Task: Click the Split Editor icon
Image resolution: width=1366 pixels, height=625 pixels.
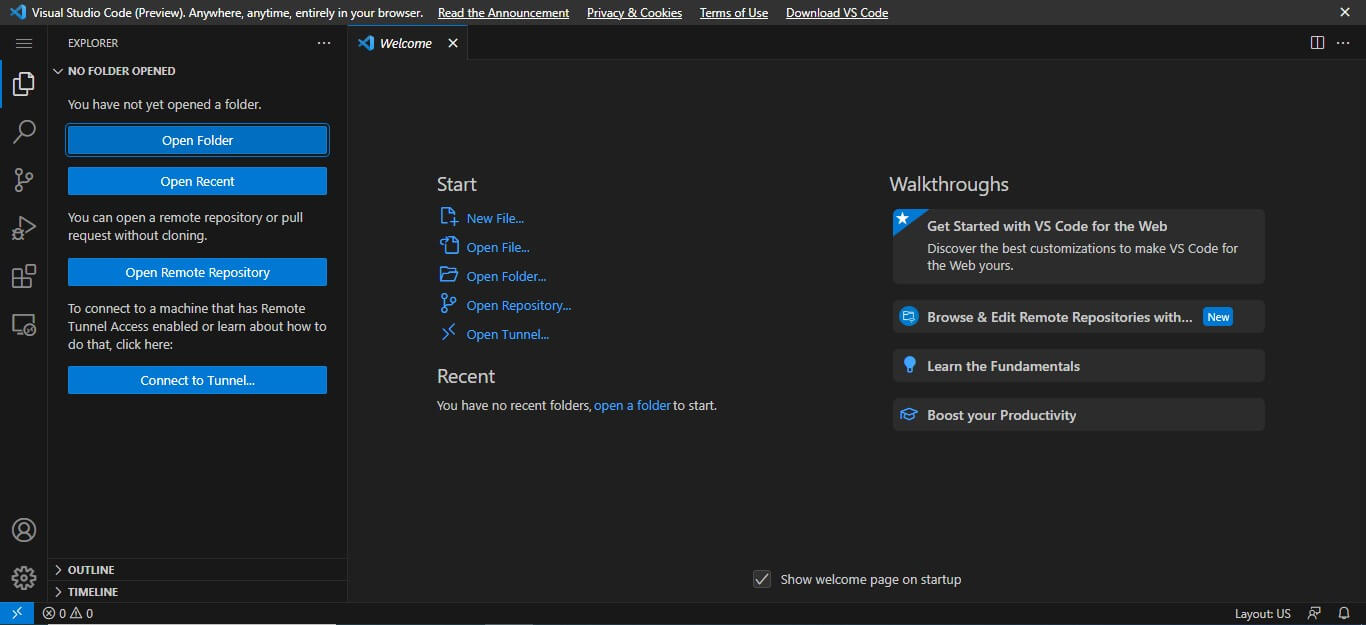Action: click(x=1317, y=42)
